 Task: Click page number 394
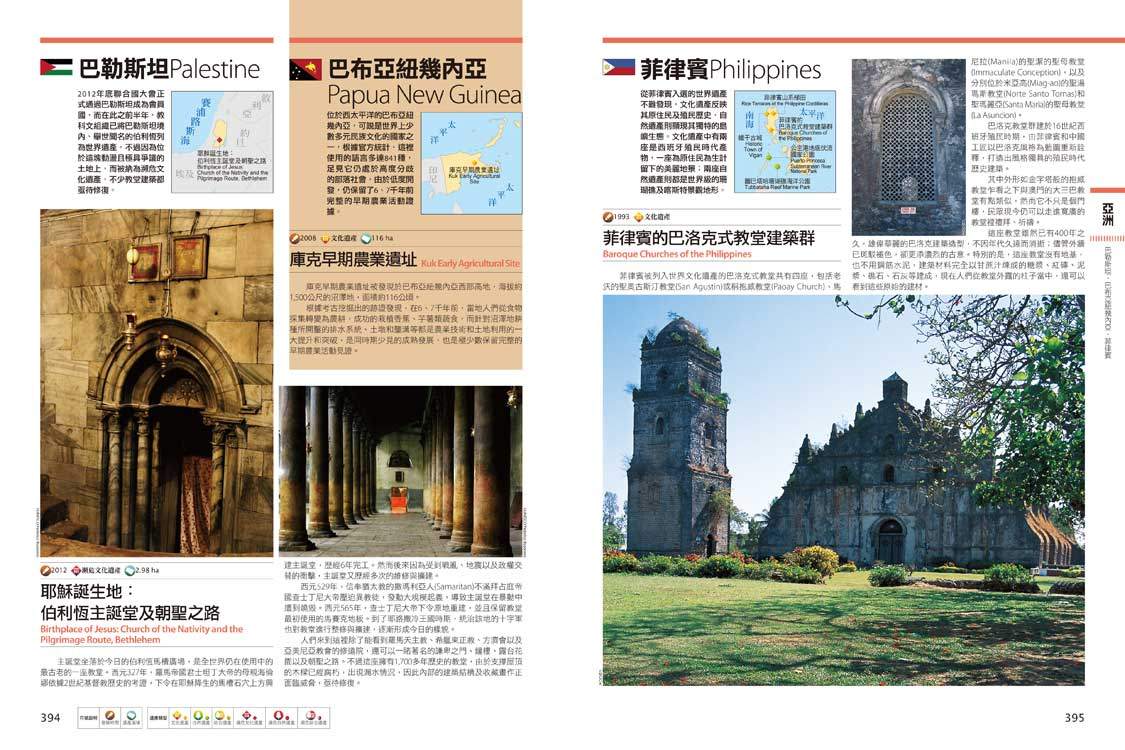50,717
